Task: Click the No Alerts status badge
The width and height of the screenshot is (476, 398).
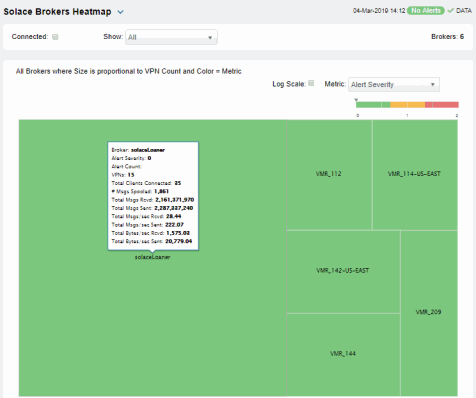Action: [x=426, y=11]
